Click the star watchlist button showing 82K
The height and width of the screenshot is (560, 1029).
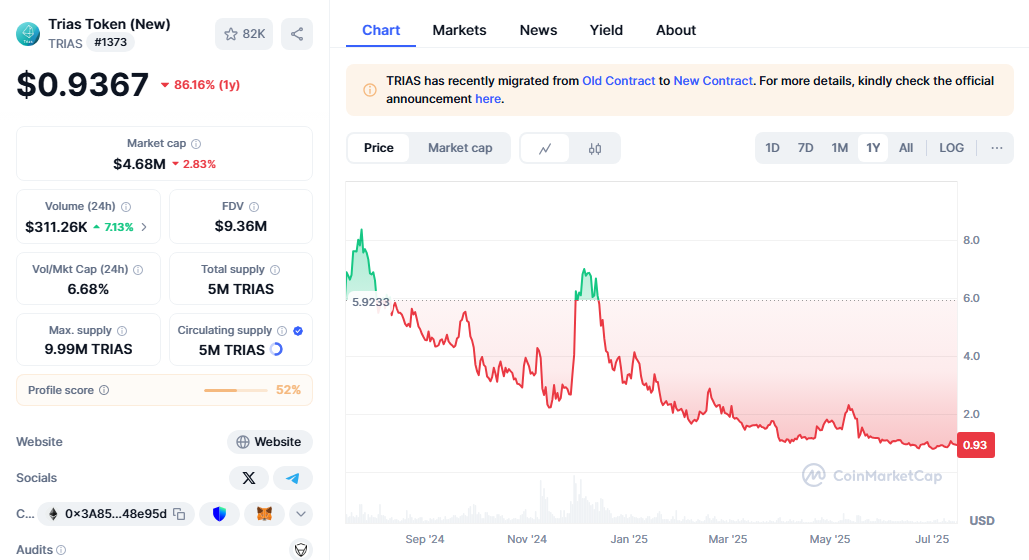pyautogui.click(x=244, y=34)
